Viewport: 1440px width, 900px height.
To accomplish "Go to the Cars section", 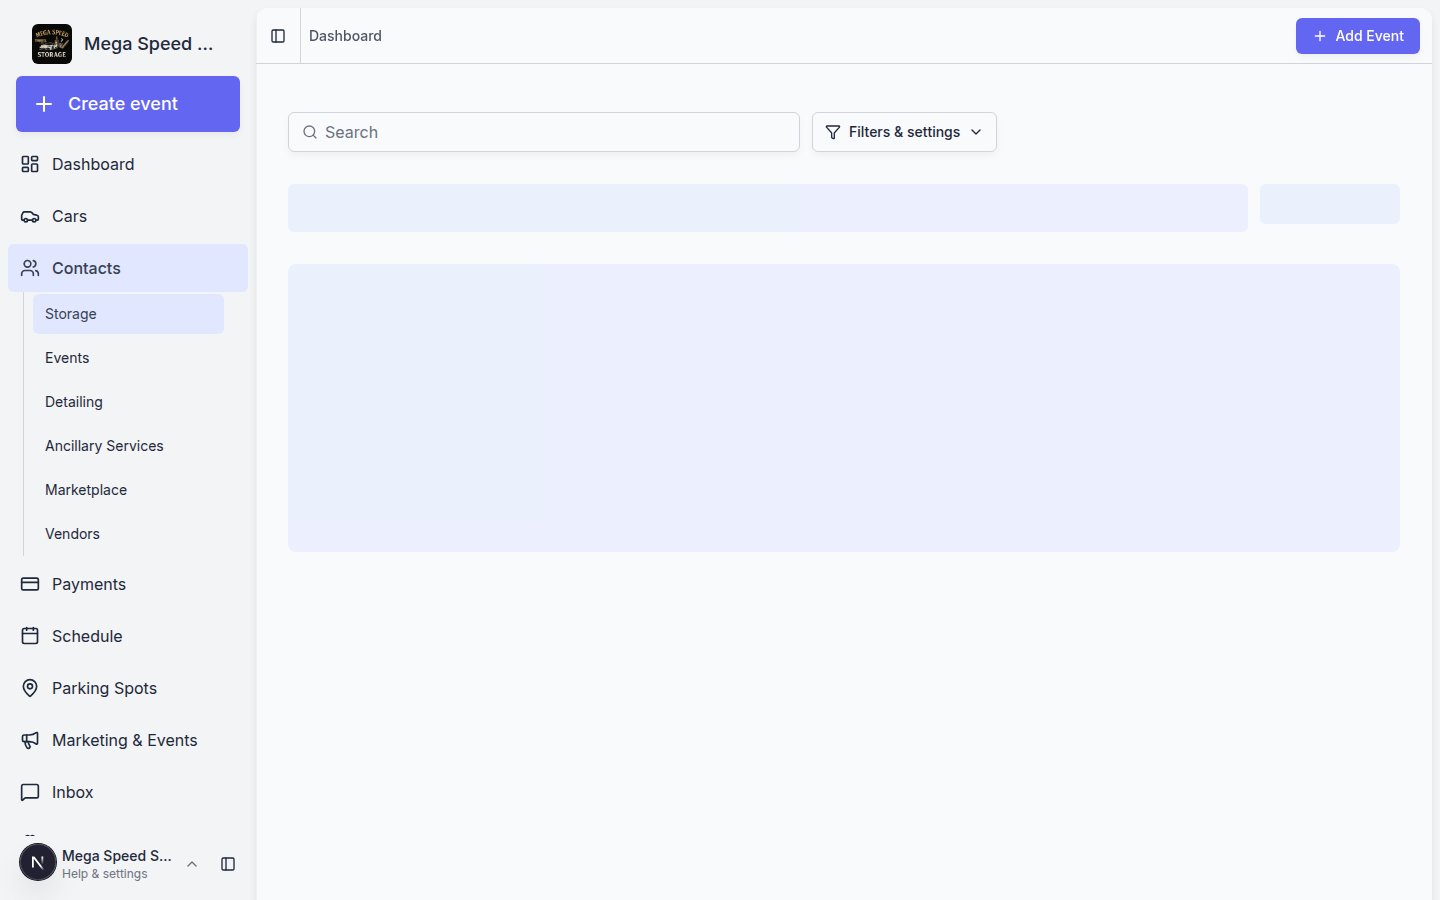I will click(128, 216).
